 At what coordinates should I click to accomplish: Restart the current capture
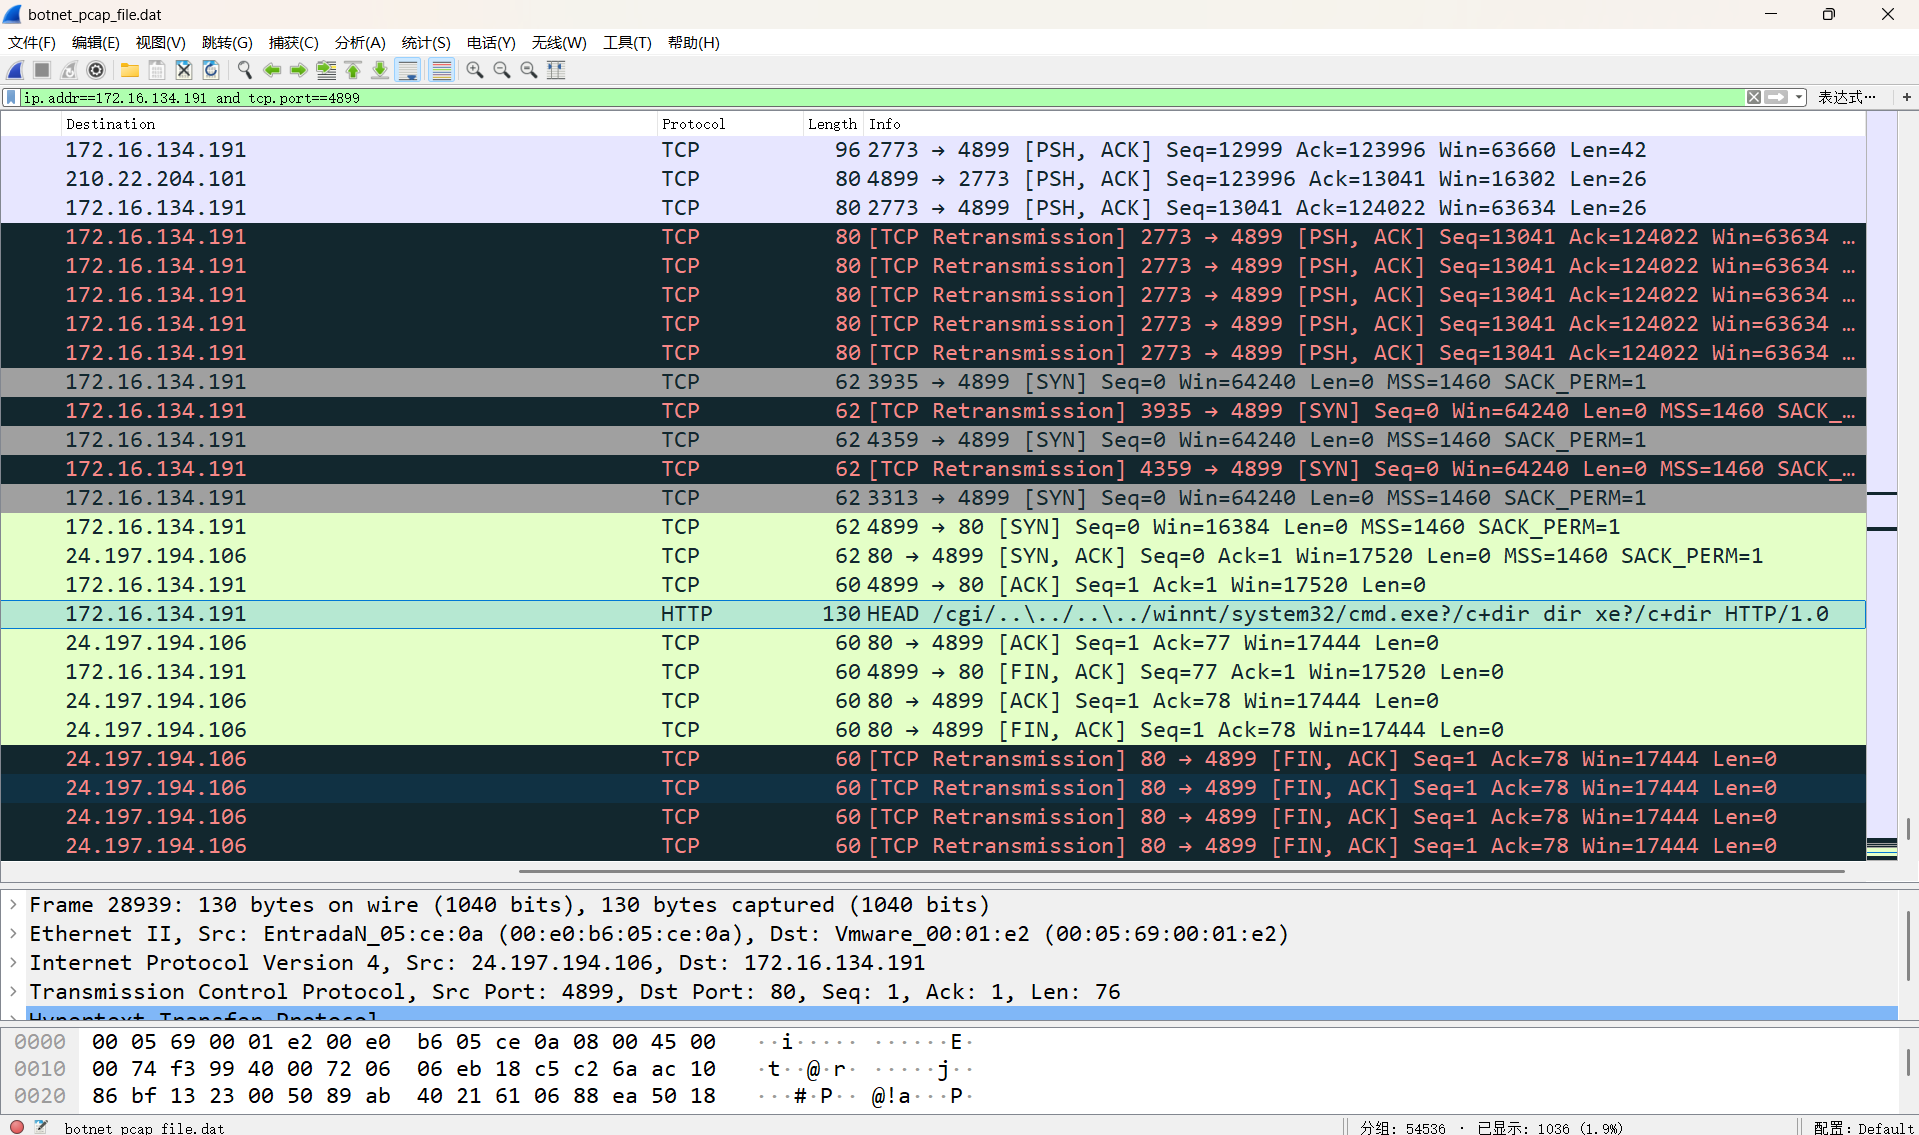(69, 70)
